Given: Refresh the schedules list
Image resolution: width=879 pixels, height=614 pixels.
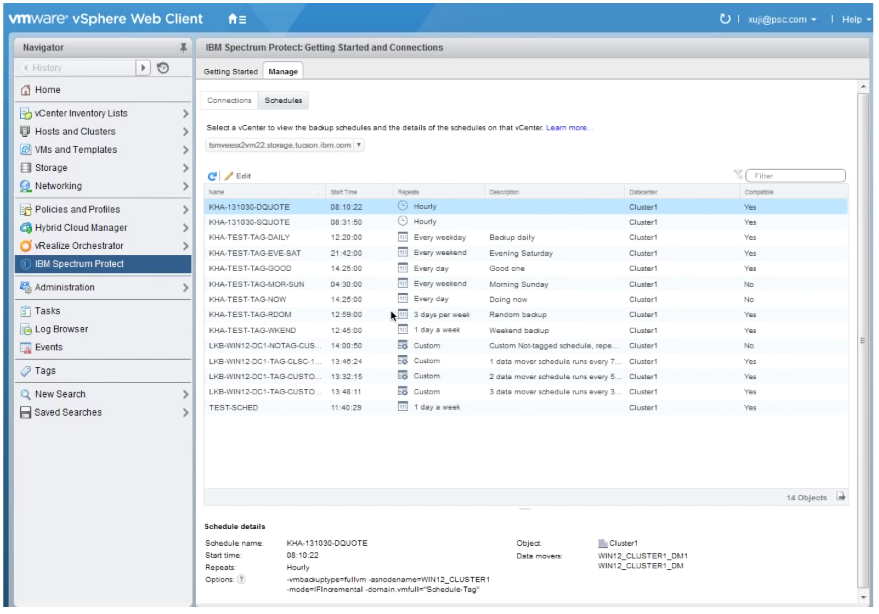Looking at the screenshot, I should pos(212,176).
